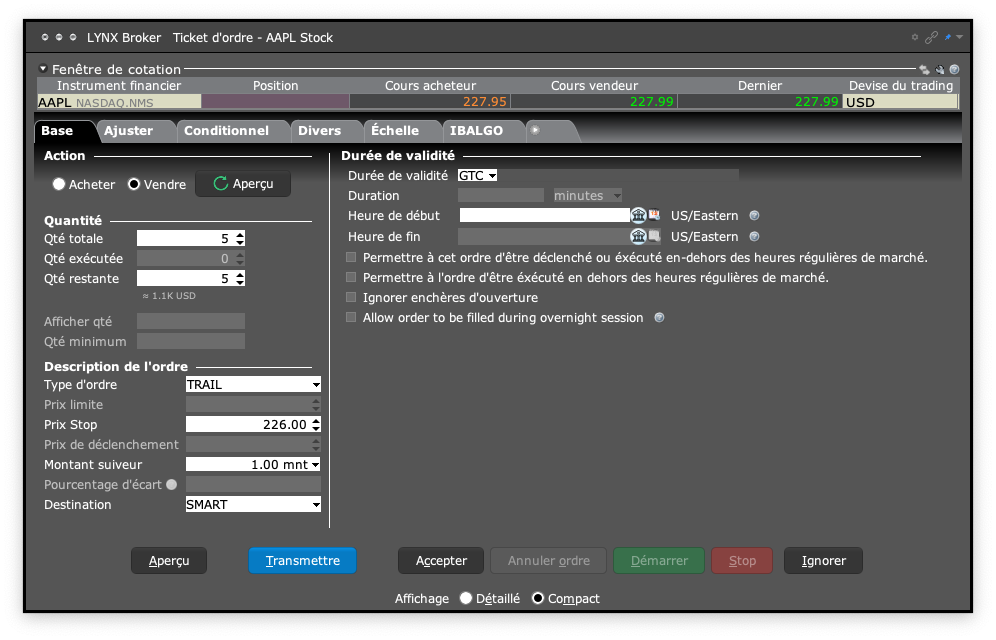The image size is (996, 640).
Task: Click the AAPL NASDAQ.NMS instrument cell
Action: 119,102
